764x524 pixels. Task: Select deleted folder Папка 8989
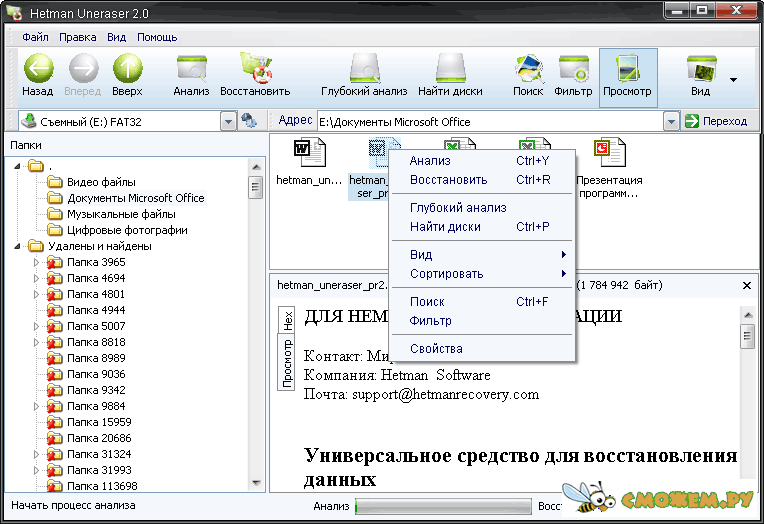click(x=96, y=358)
